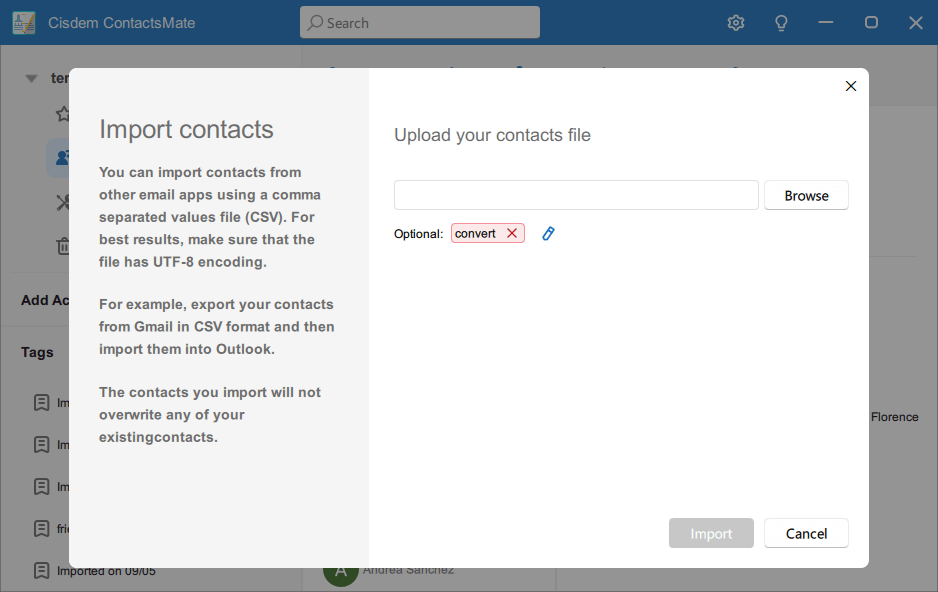Select the Imported on 09/05 tag
Screen dimensions: 938x592
106,571
